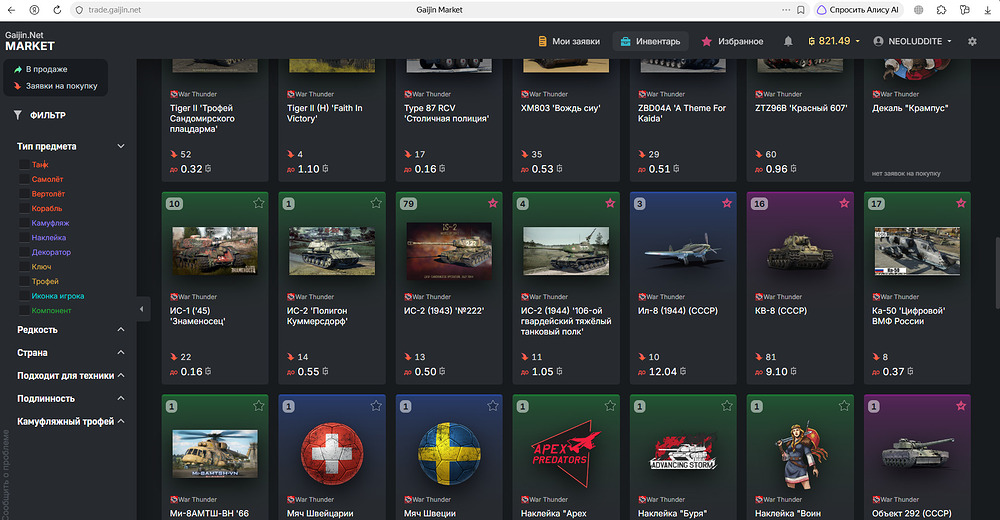Favorite the Мяч Швейцарии star

(x=376, y=405)
